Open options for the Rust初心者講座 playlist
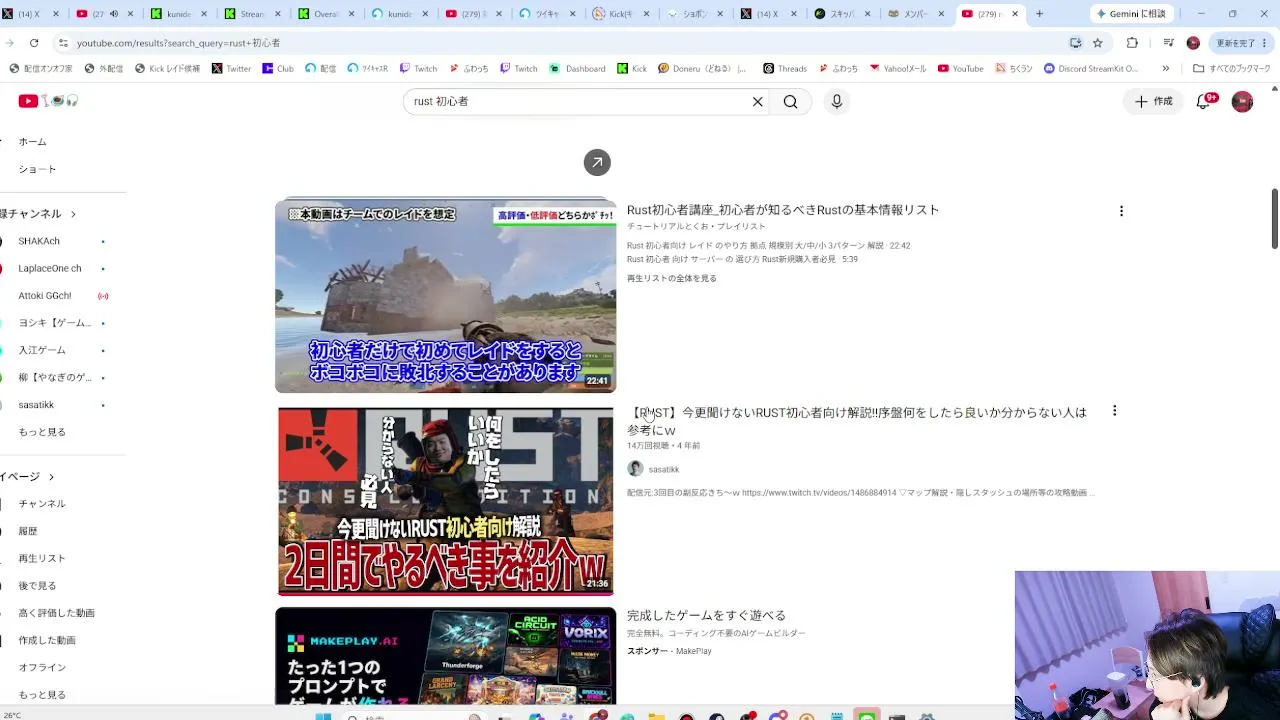The height and width of the screenshot is (720, 1280). (x=1121, y=211)
